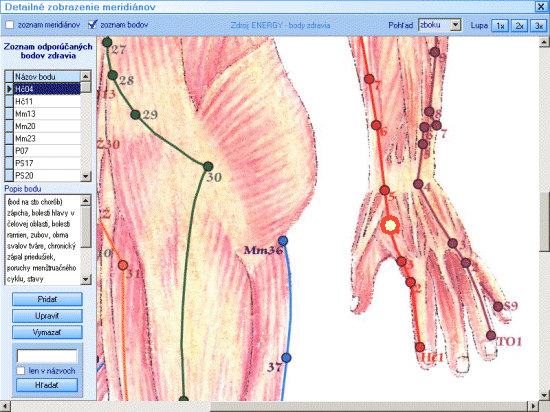
Task: Click the search text input field
Action: tap(47, 356)
